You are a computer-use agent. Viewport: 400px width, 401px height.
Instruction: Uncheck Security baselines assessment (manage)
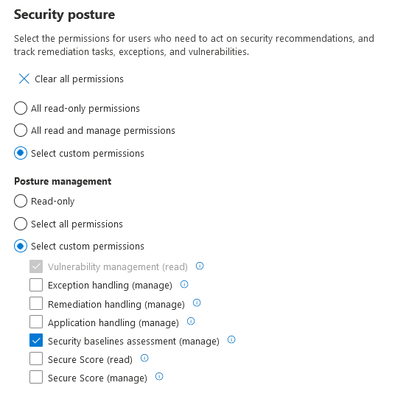36,341
